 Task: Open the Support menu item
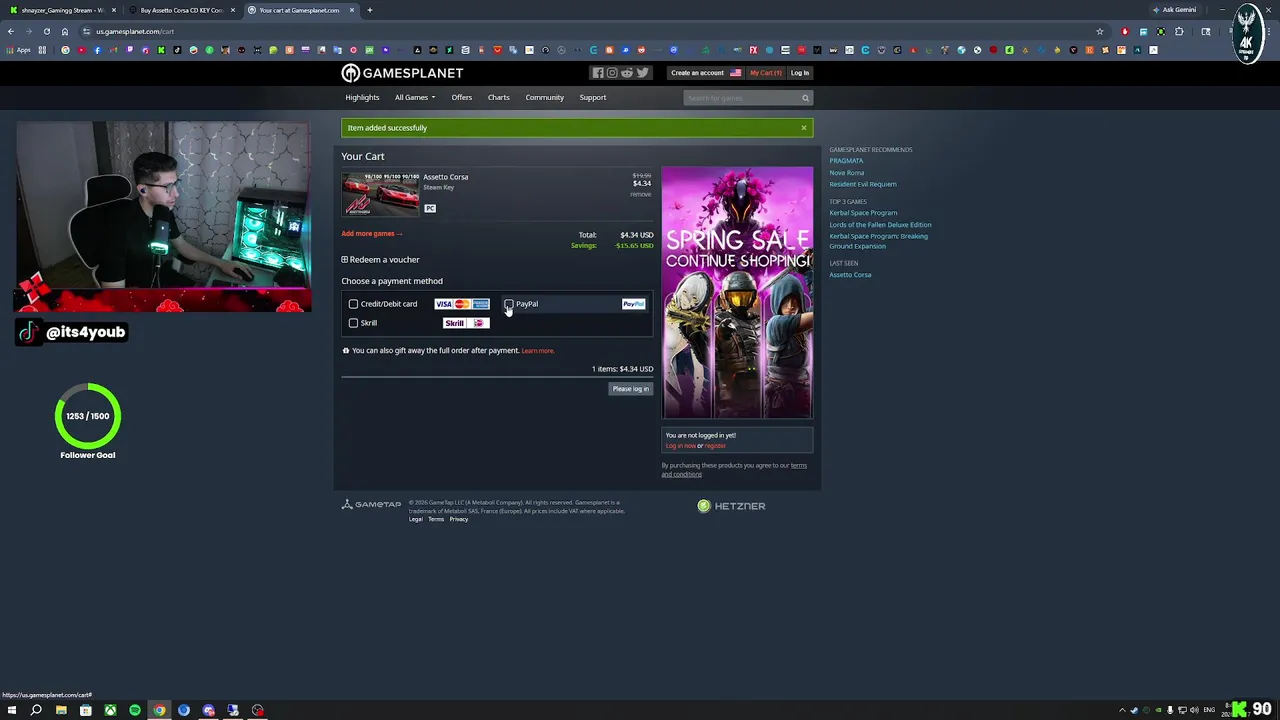pos(592,98)
